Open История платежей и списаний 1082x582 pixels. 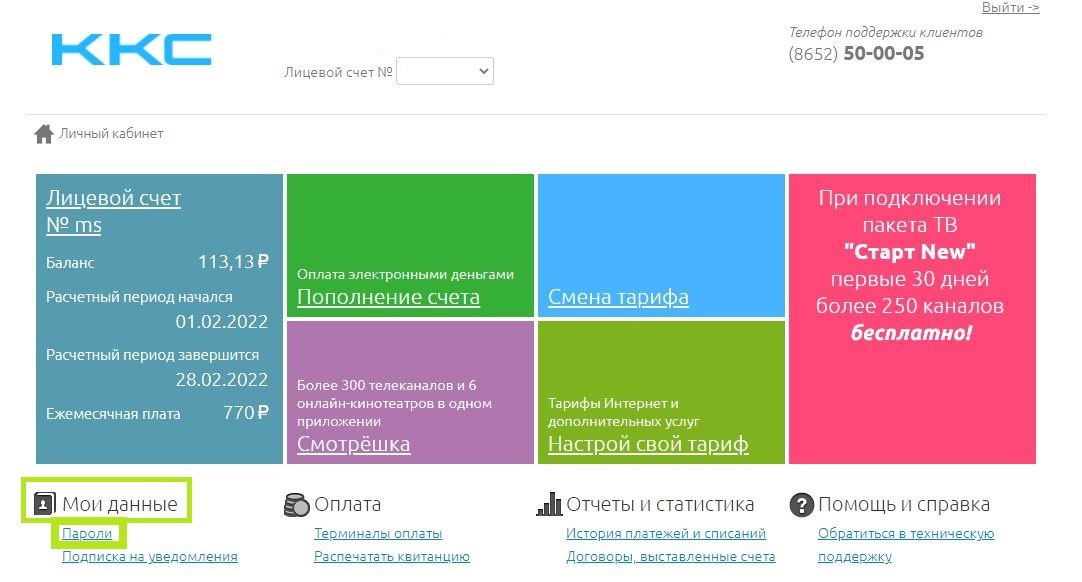[x=665, y=534]
